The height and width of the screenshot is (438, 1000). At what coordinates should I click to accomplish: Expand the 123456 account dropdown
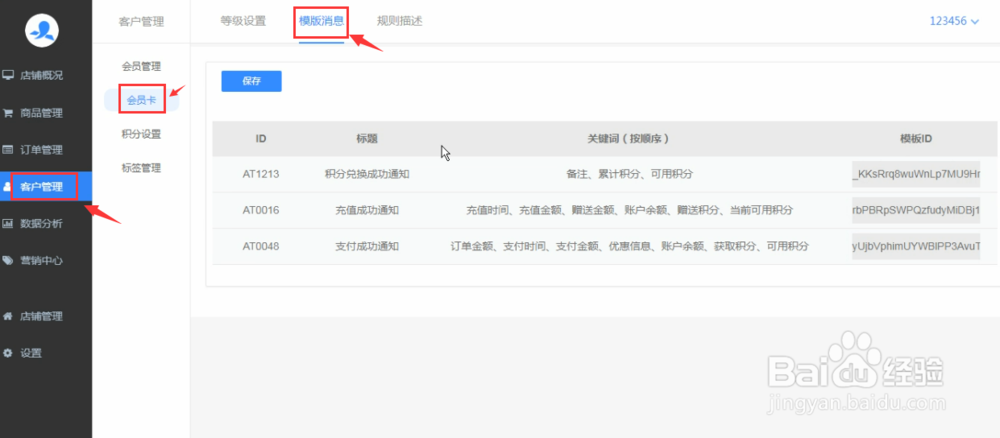coord(954,21)
